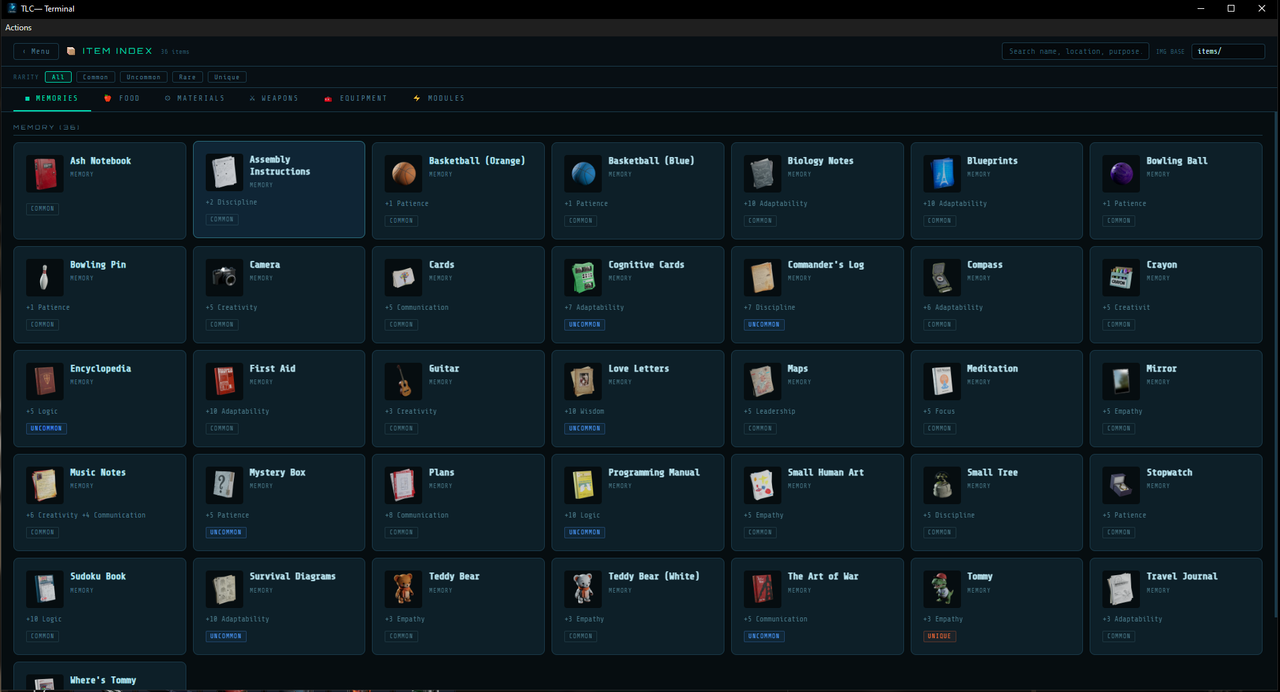Select the purple Bowling Ball icon
The image size is (1280, 692).
click(x=1121, y=174)
